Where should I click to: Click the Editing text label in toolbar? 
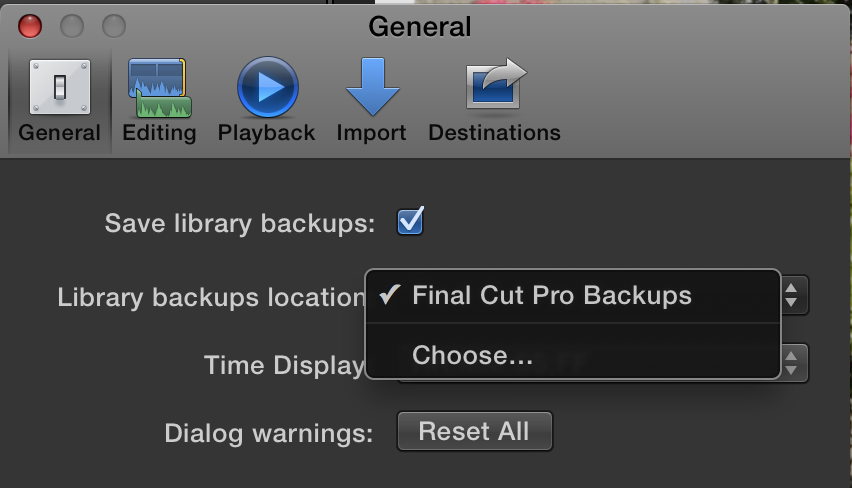point(159,133)
